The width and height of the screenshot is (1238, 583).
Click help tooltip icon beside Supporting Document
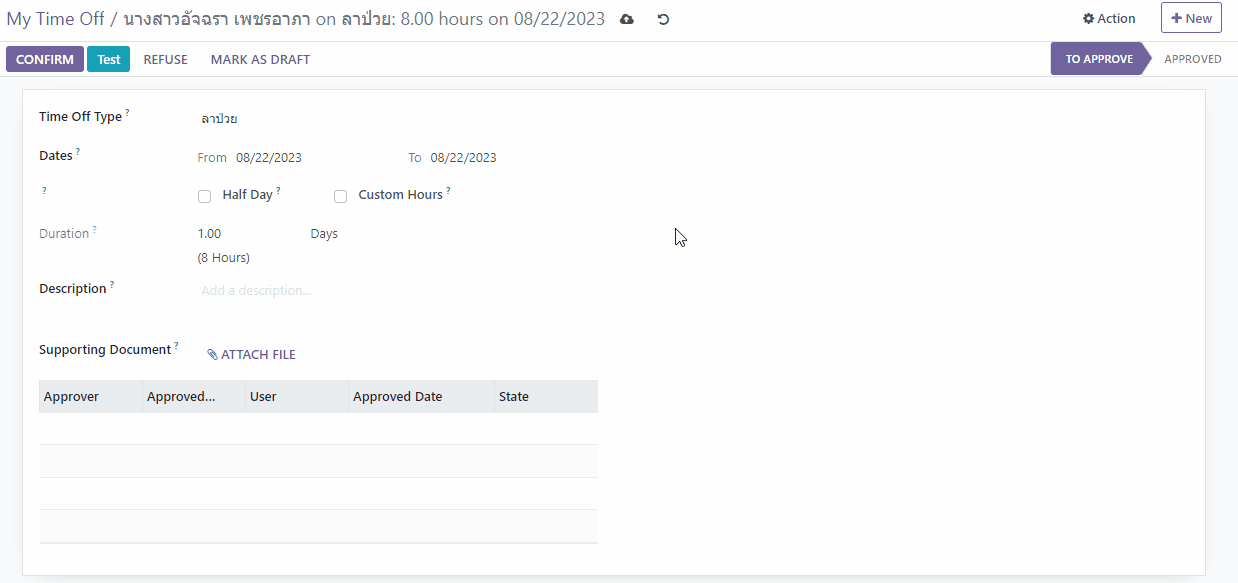point(177,346)
